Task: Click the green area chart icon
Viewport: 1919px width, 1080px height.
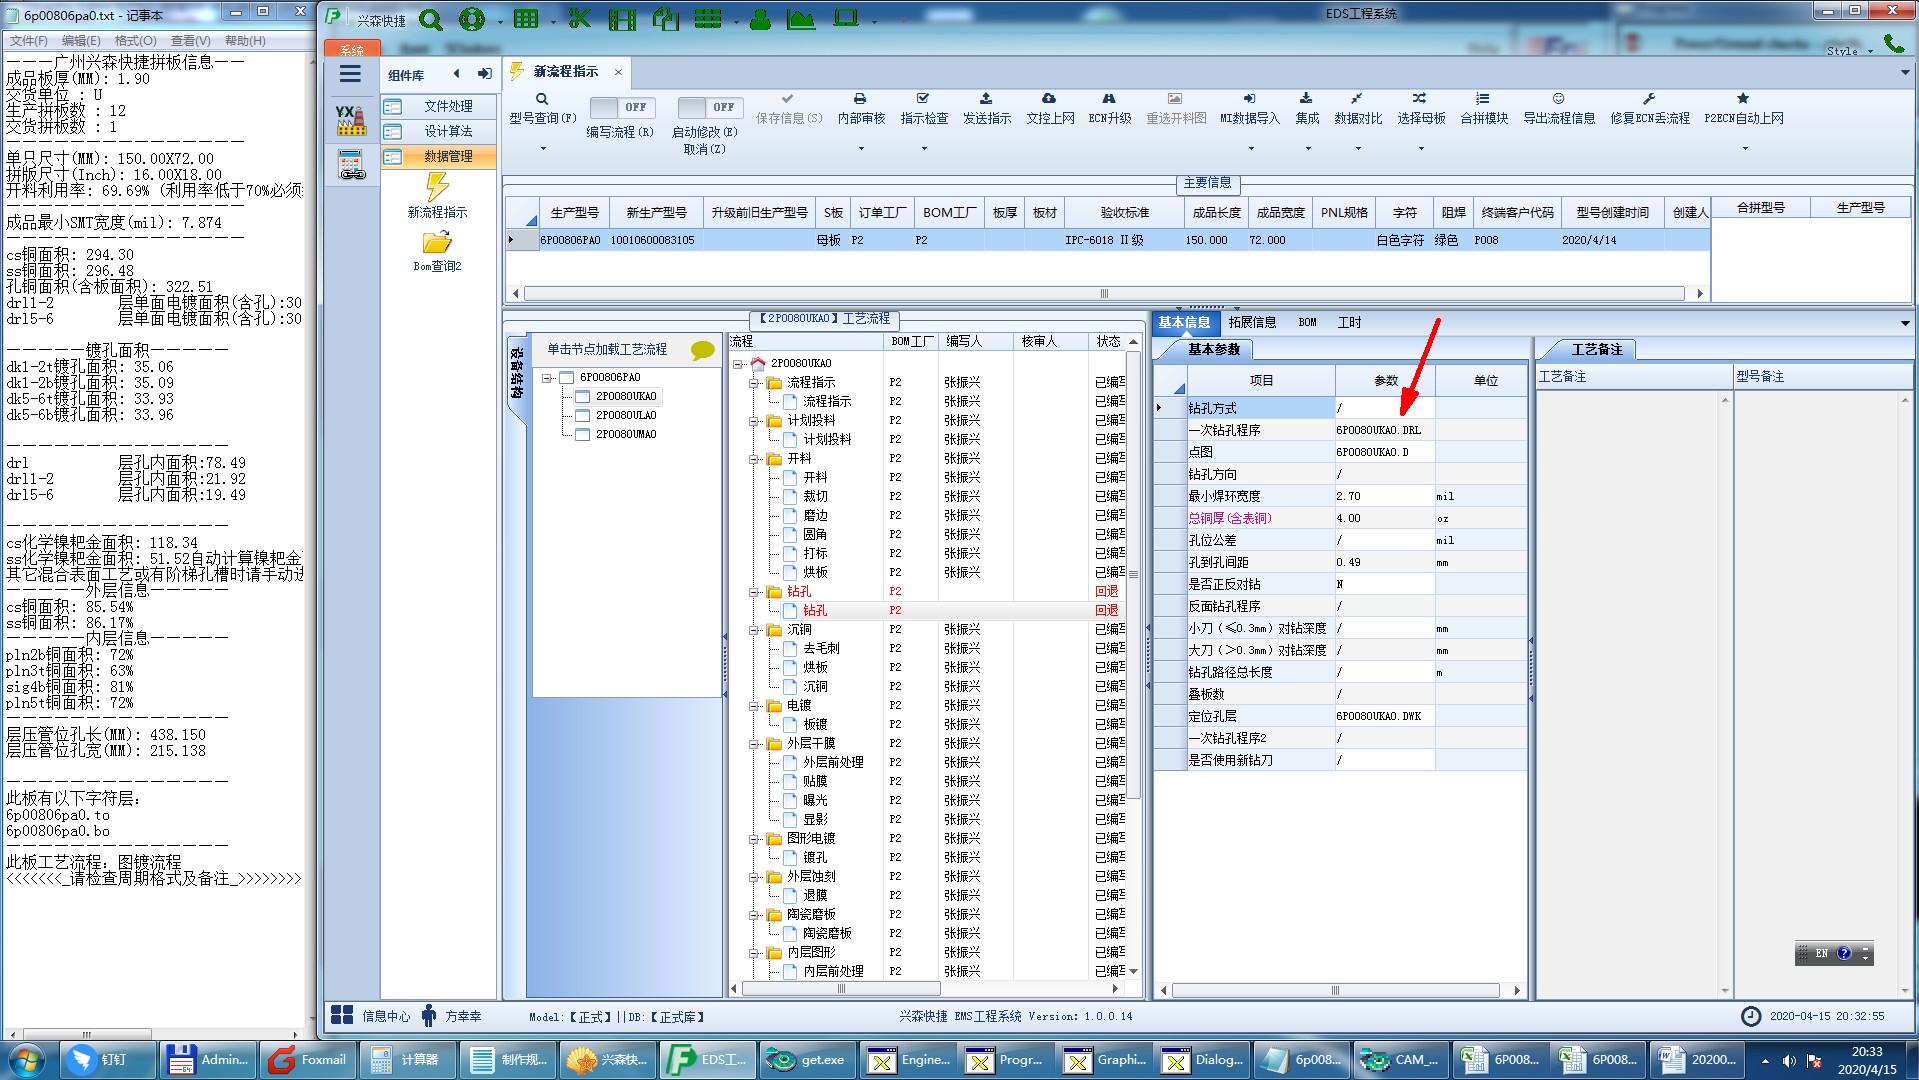Action: (801, 19)
